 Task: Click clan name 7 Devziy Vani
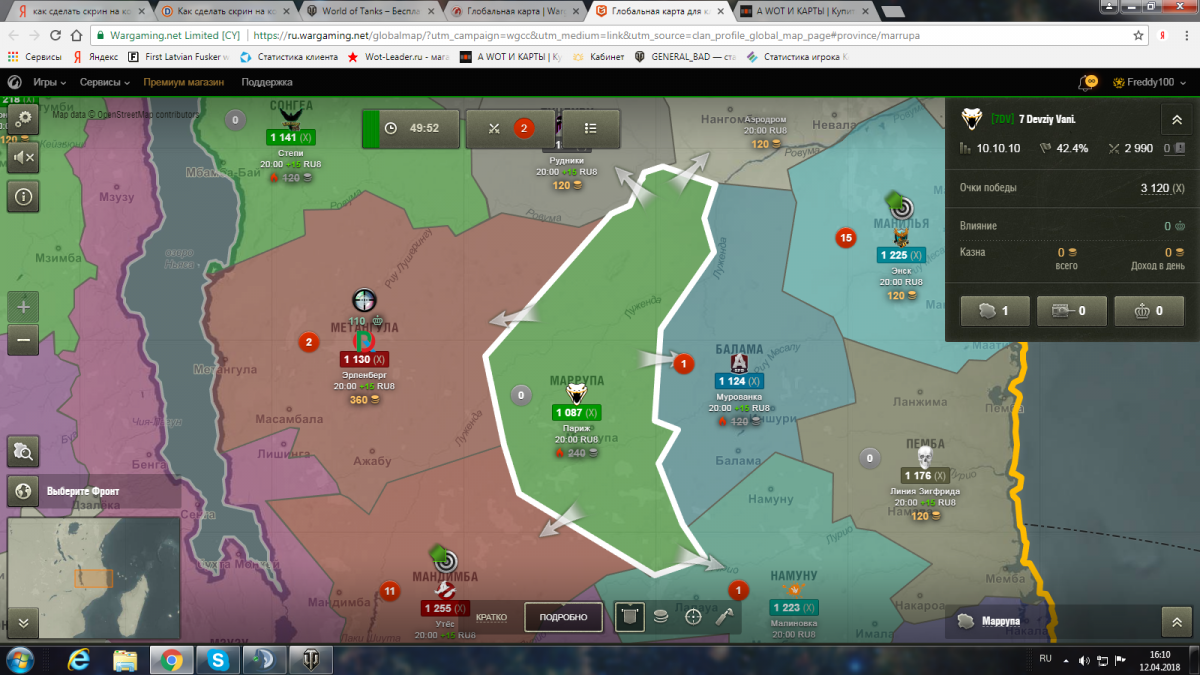tap(1047, 119)
